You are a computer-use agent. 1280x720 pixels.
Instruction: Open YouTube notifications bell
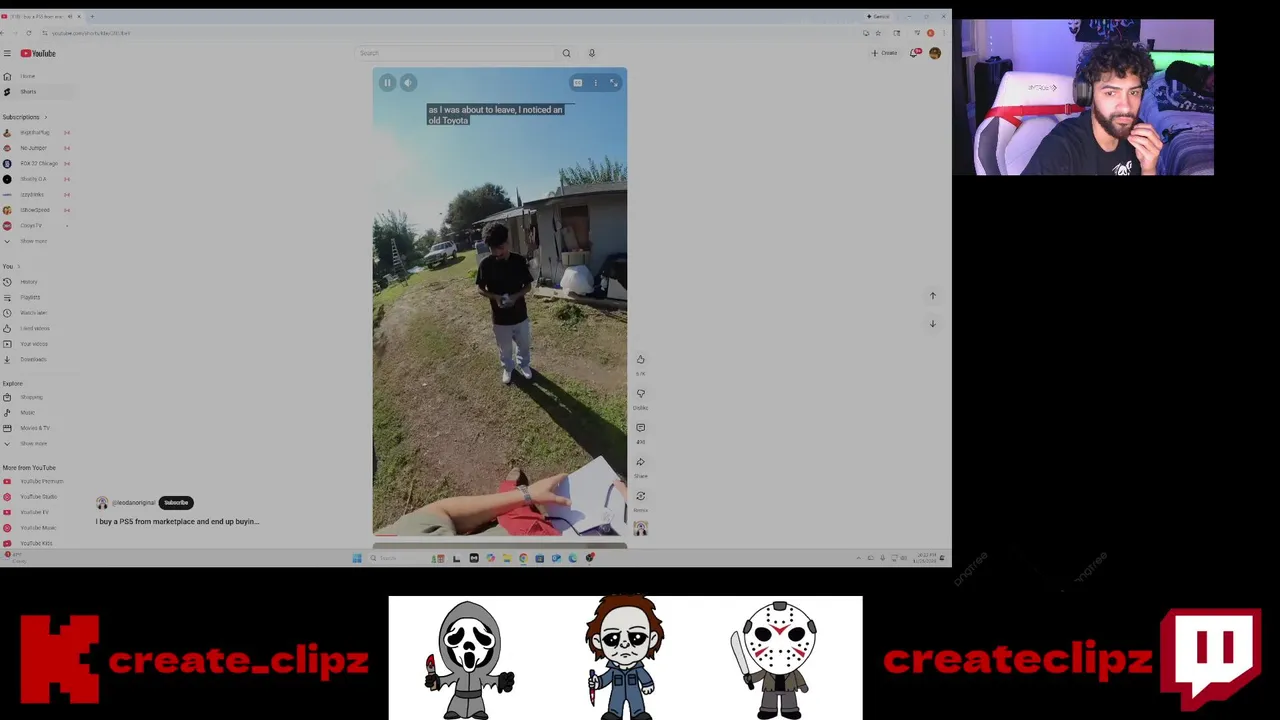point(914,53)
